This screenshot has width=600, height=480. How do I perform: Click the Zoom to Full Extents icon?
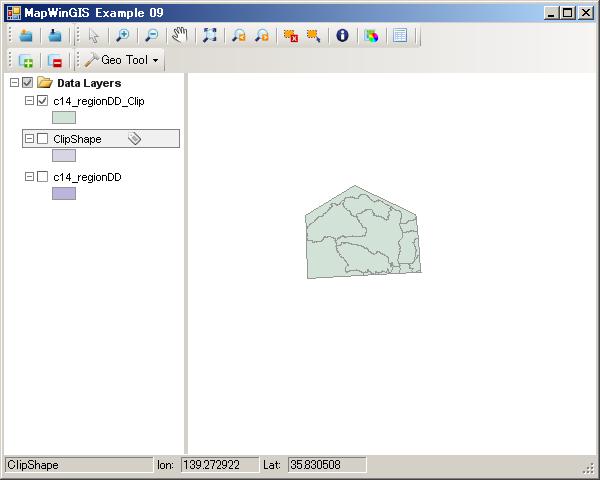pyautogui.click(x=210, y=35)
